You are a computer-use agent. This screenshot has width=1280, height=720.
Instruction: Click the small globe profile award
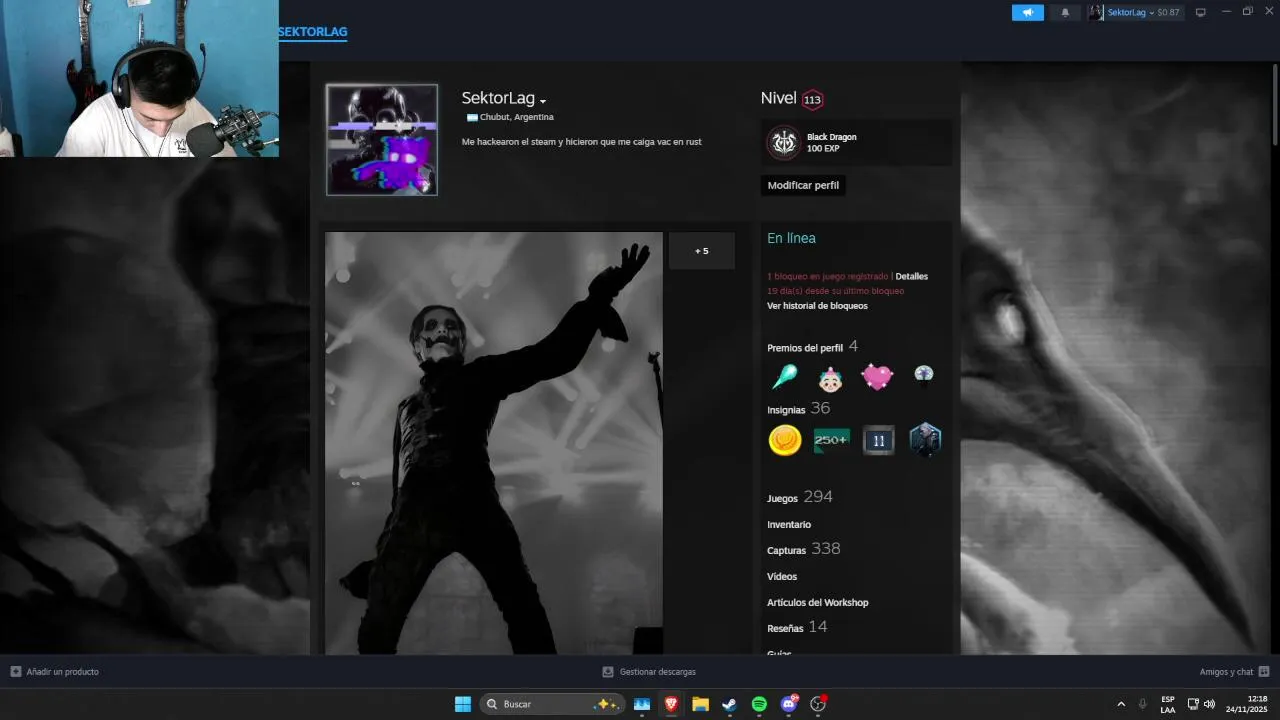[x=924, y=375]
